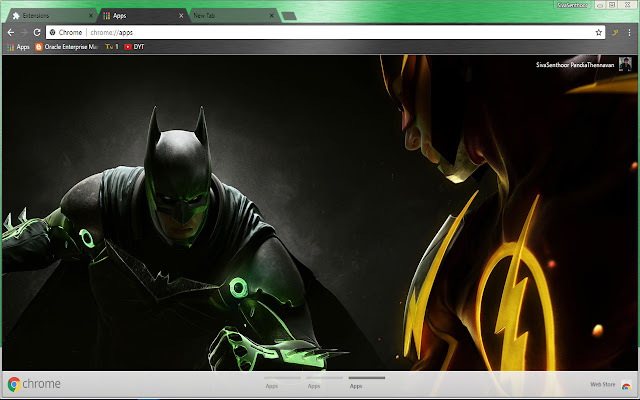Image resolution: width=640 pixels, height=400 pixels.
Task: Switch to the second Apps page indicator
Action: click(x=324, y=382)
